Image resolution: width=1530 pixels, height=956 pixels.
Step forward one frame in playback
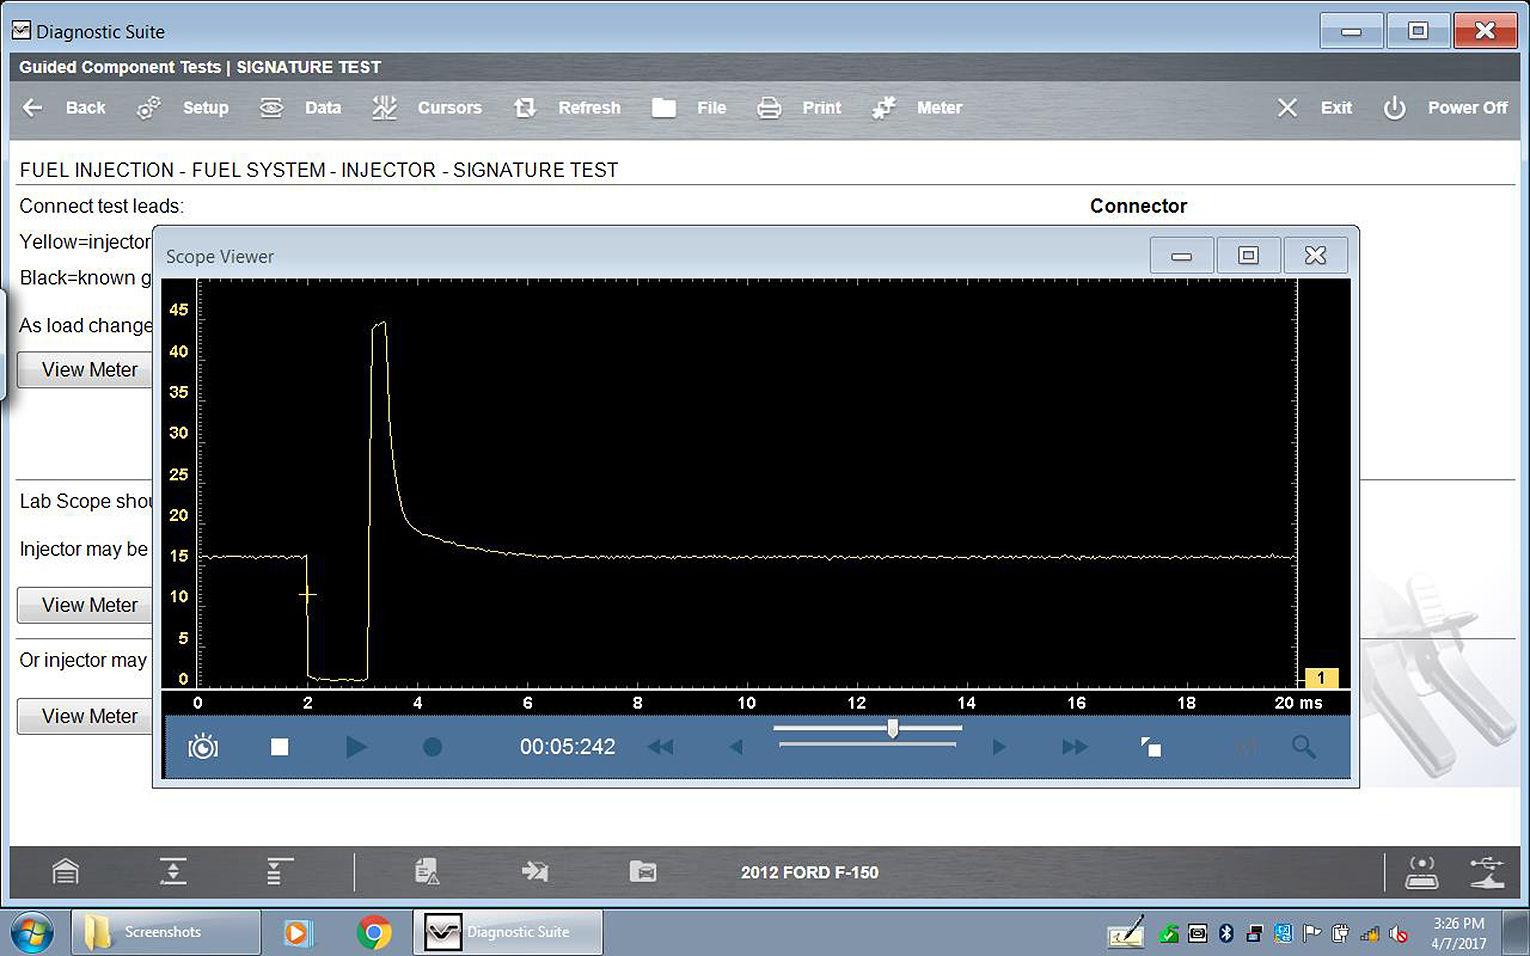point(998,747)
